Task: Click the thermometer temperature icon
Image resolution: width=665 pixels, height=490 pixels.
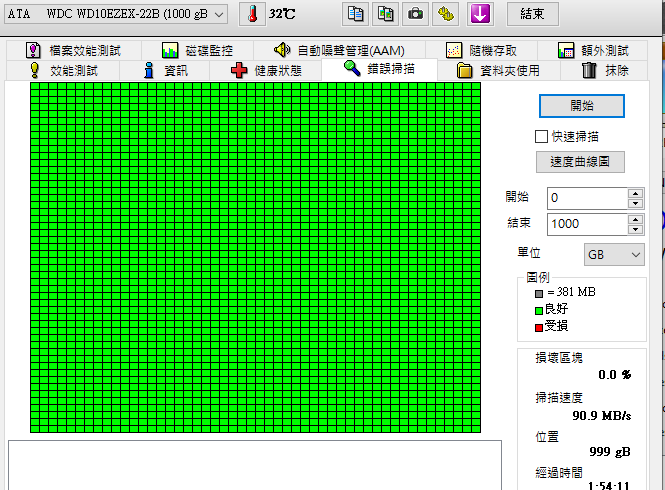Action: point(252,14)
